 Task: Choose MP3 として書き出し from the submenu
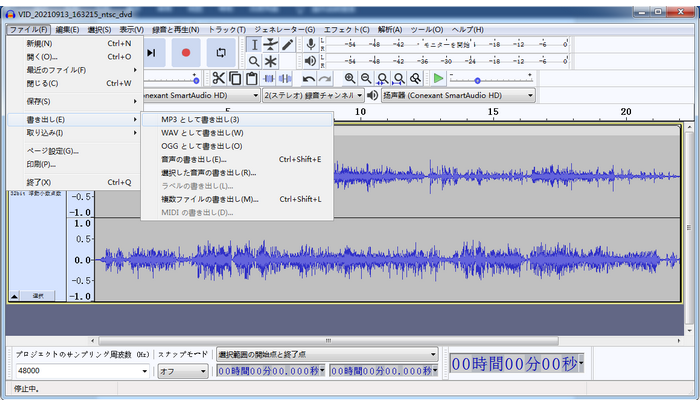click(200, 120)
